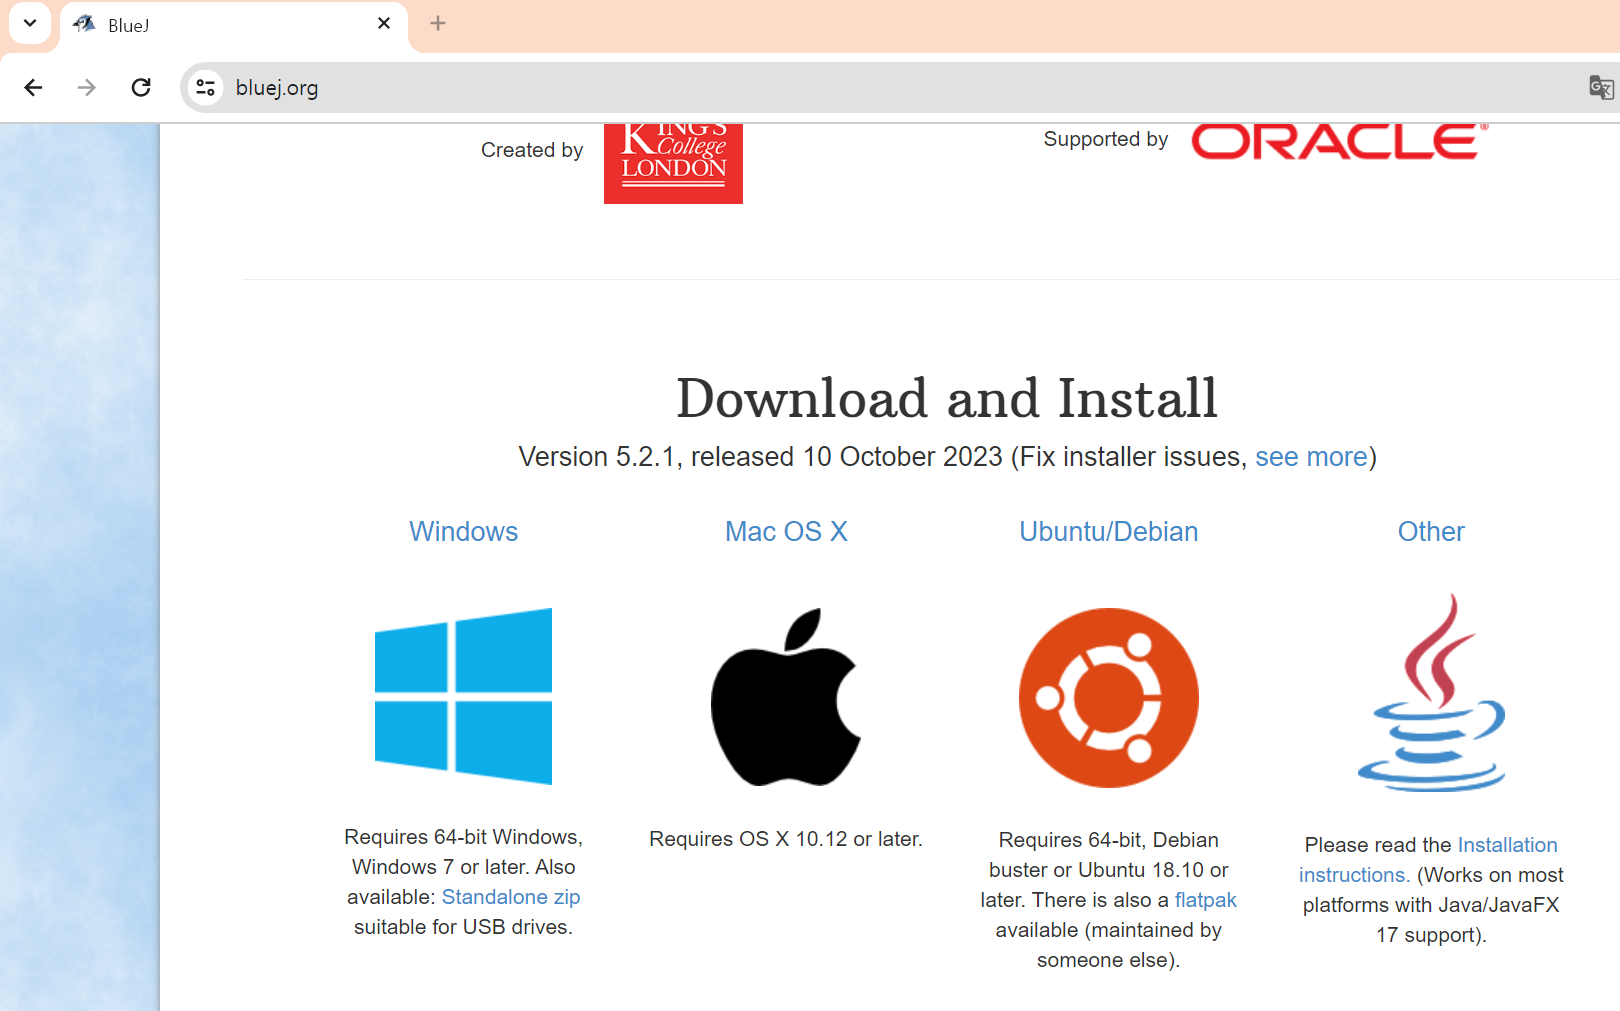This screenshot has height=1011, width=1620.
Task: Open a new tab with the plus button
Action: click(x=438, y=24)
